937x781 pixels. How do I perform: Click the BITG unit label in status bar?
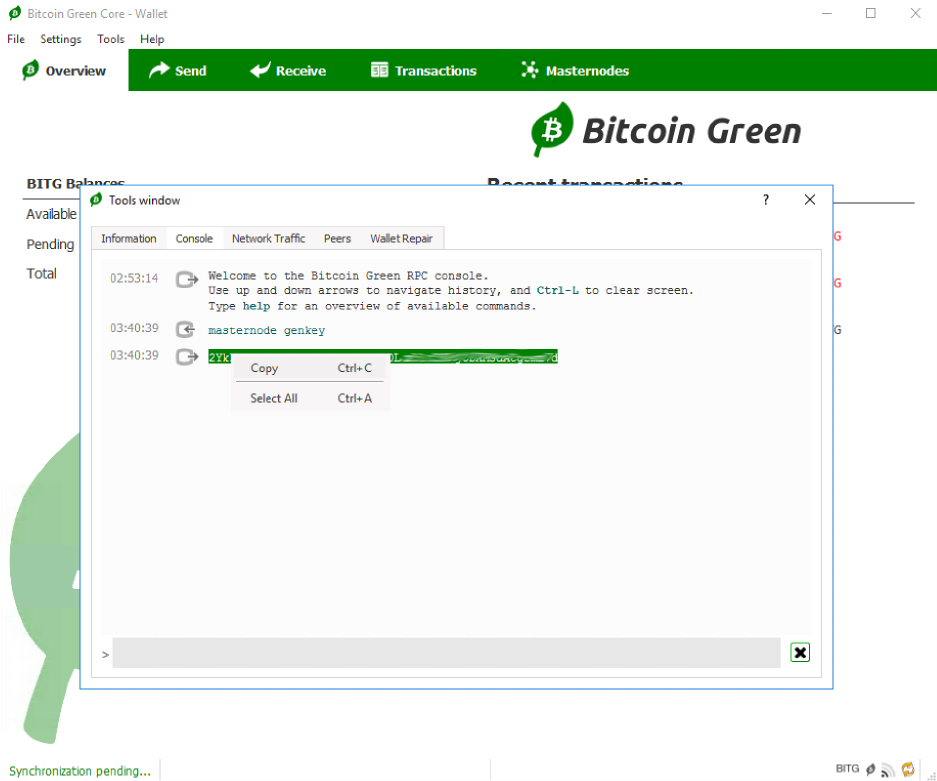coord(847,768)
